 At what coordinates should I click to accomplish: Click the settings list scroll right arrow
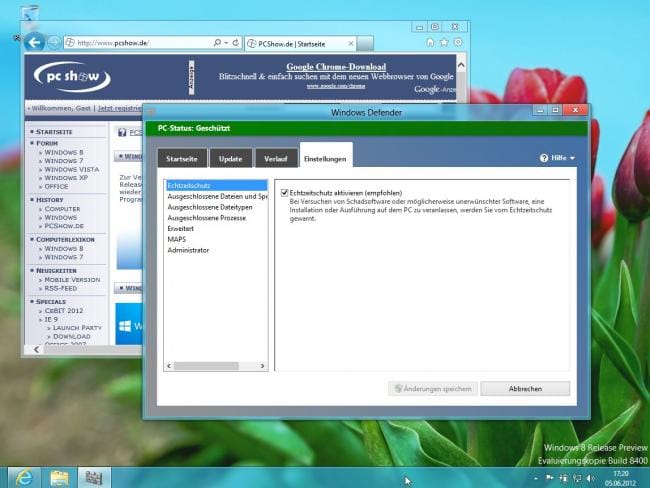pyautogui.click(x=262, y=366)
